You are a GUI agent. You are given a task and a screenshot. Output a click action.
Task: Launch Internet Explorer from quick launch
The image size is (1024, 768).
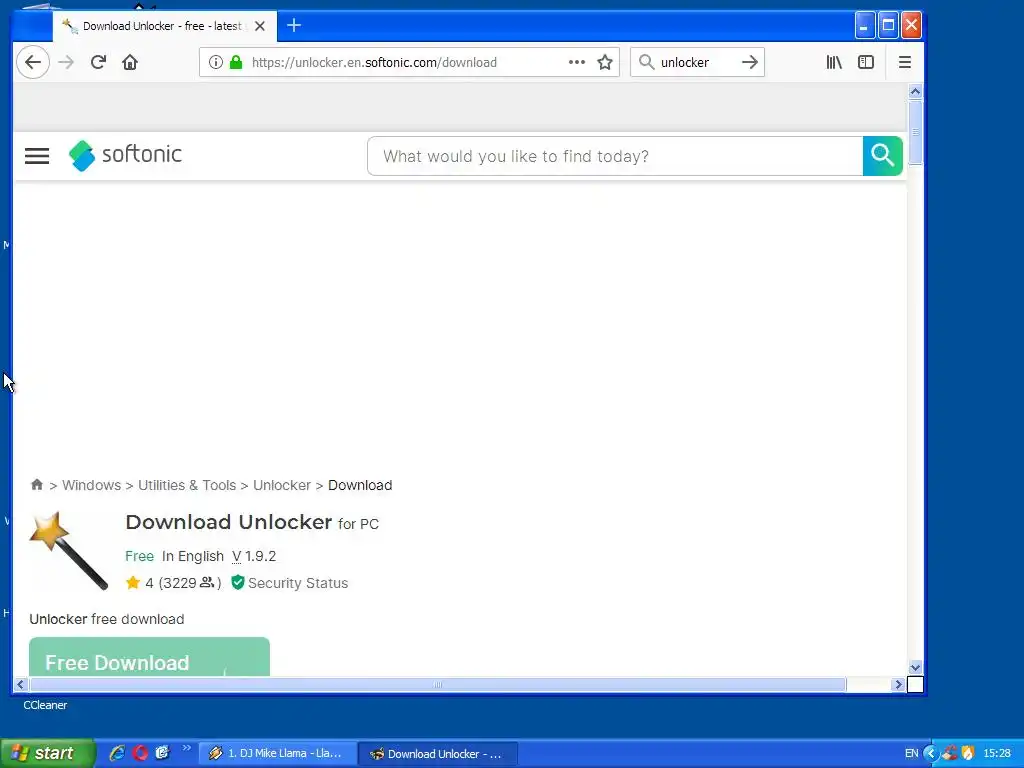pos(117,753)
